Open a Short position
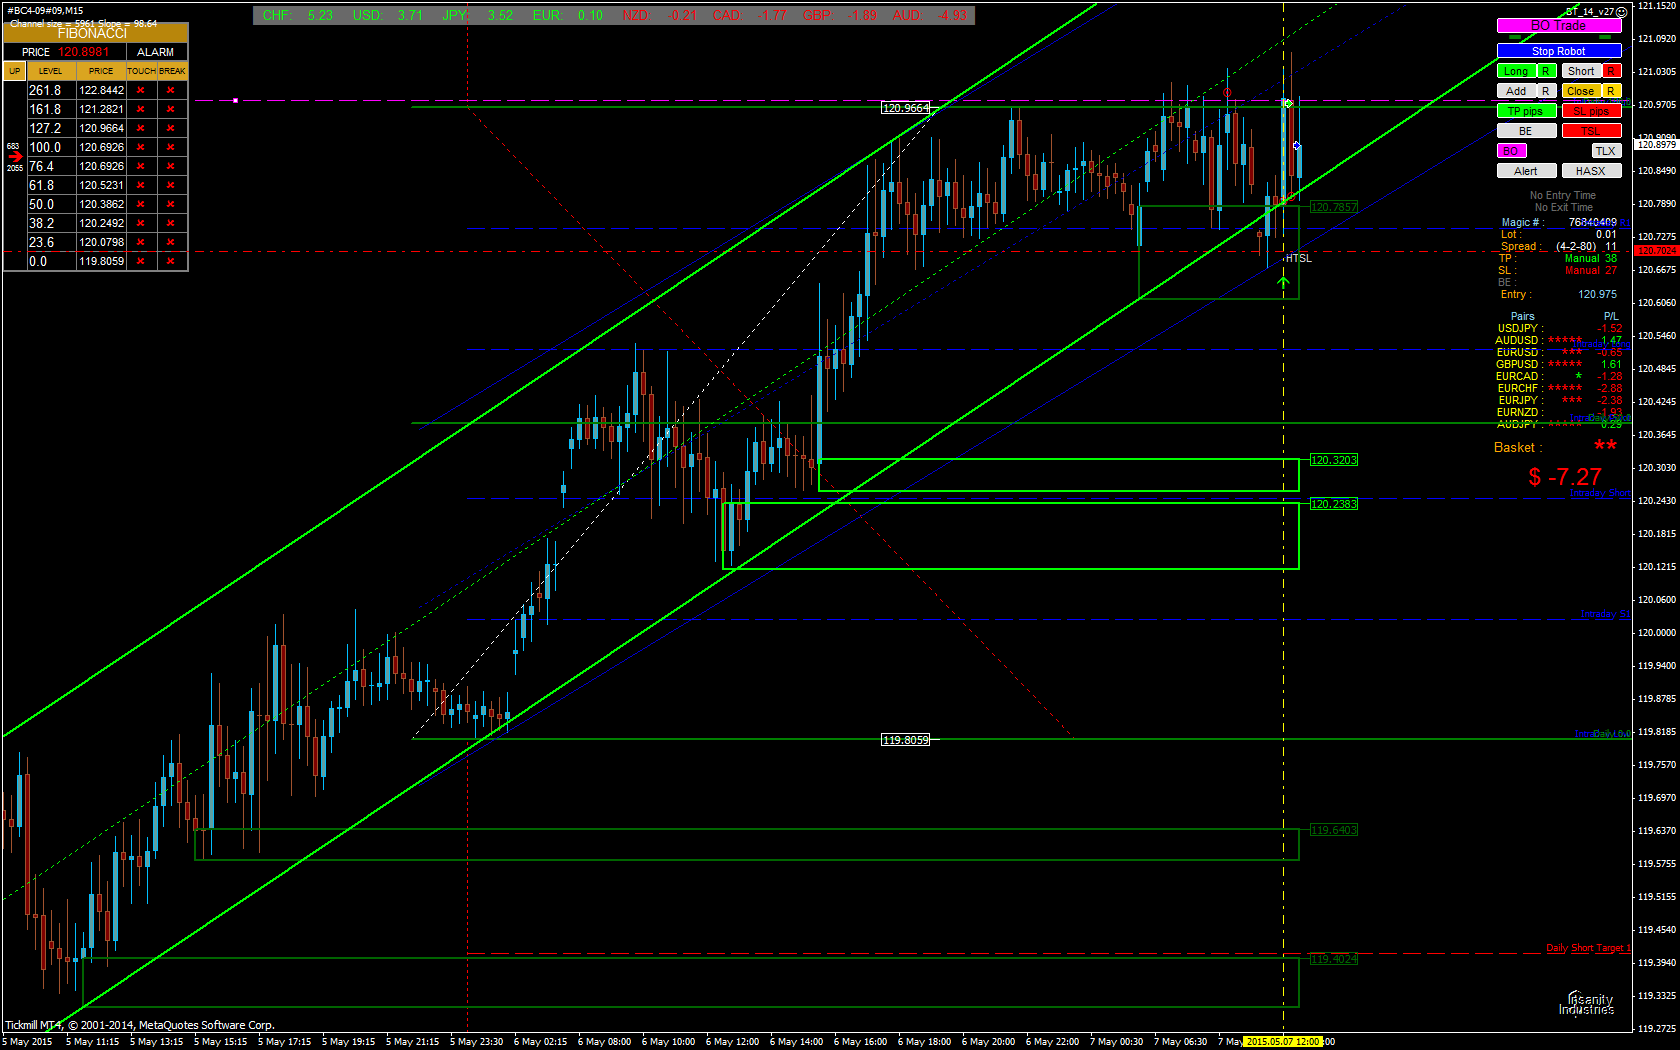Image resolution: width=1680 pixels, height=1050 pixels. coord(1581,71)
